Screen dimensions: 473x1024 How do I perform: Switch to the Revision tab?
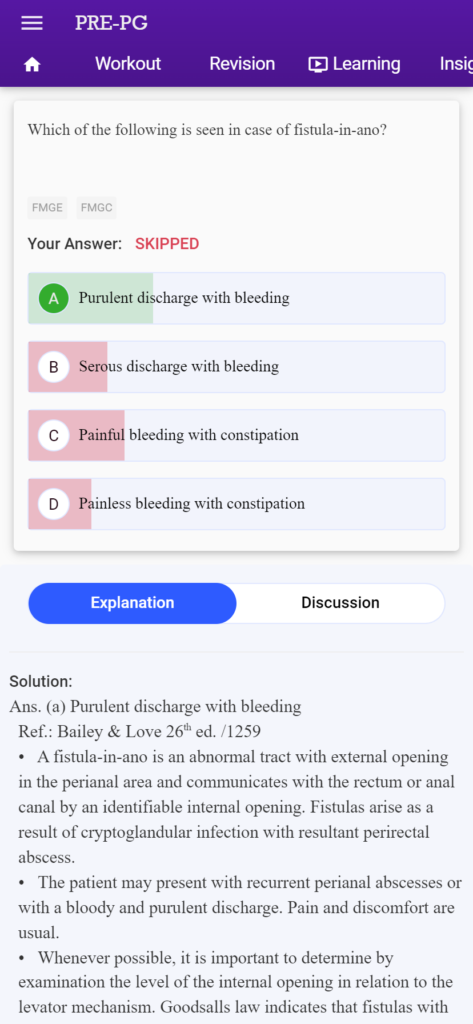[242, 64]
